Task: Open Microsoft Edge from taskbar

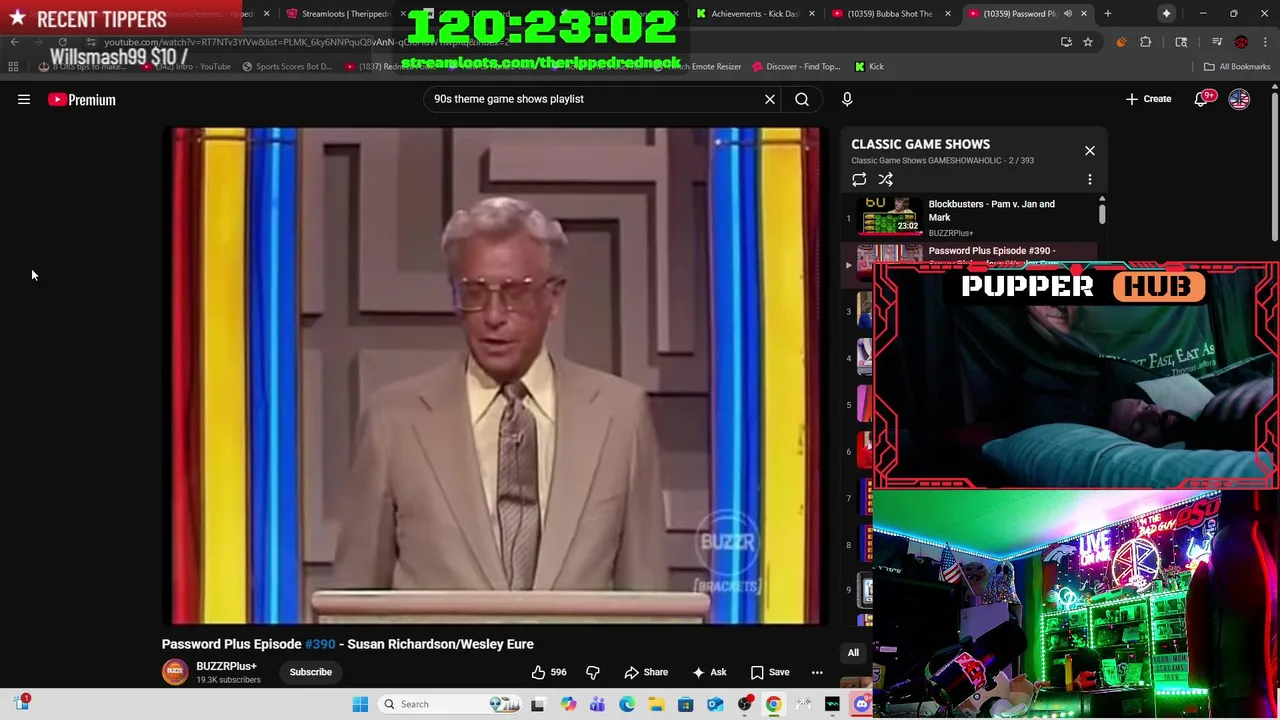Action: click(627, 704)
